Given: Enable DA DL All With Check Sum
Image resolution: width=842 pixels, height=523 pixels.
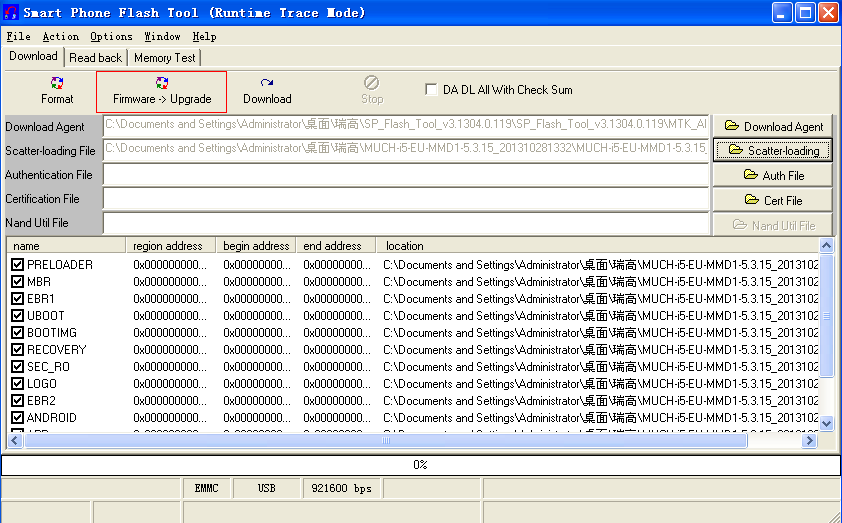Looking at the screenshot, I should (x=431, y=89).
